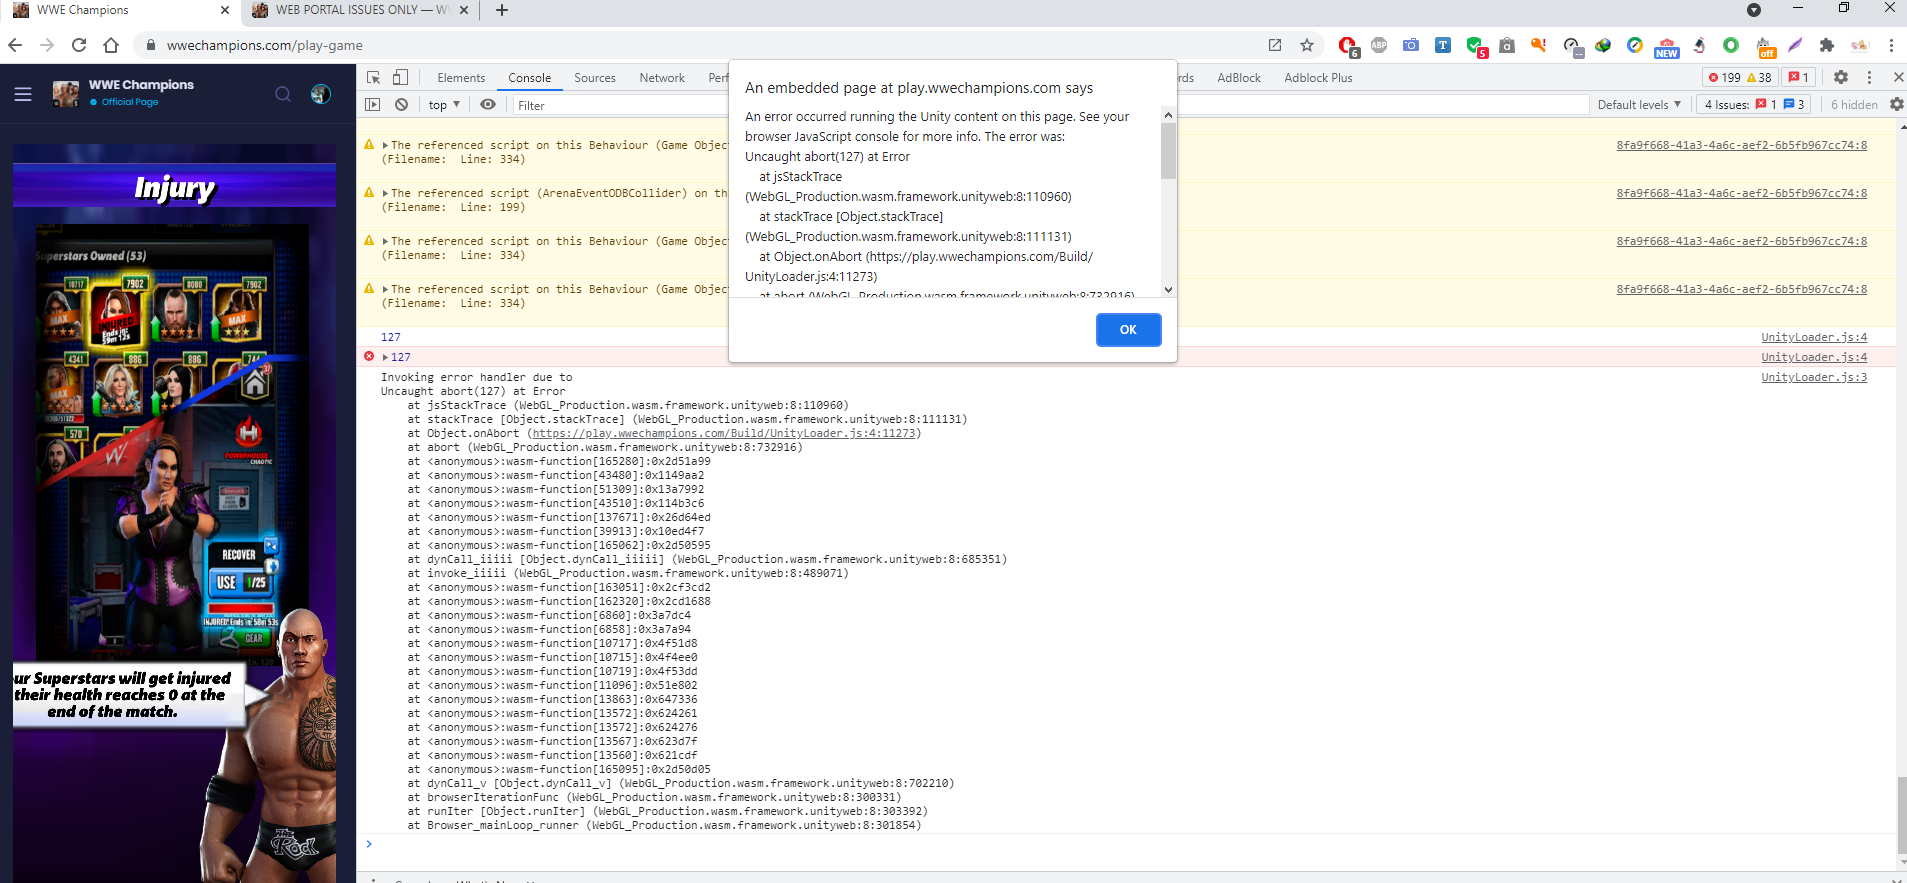Open the Chrome three-dot menu
1907x883 pixels.
click(x=1891, y=45)
